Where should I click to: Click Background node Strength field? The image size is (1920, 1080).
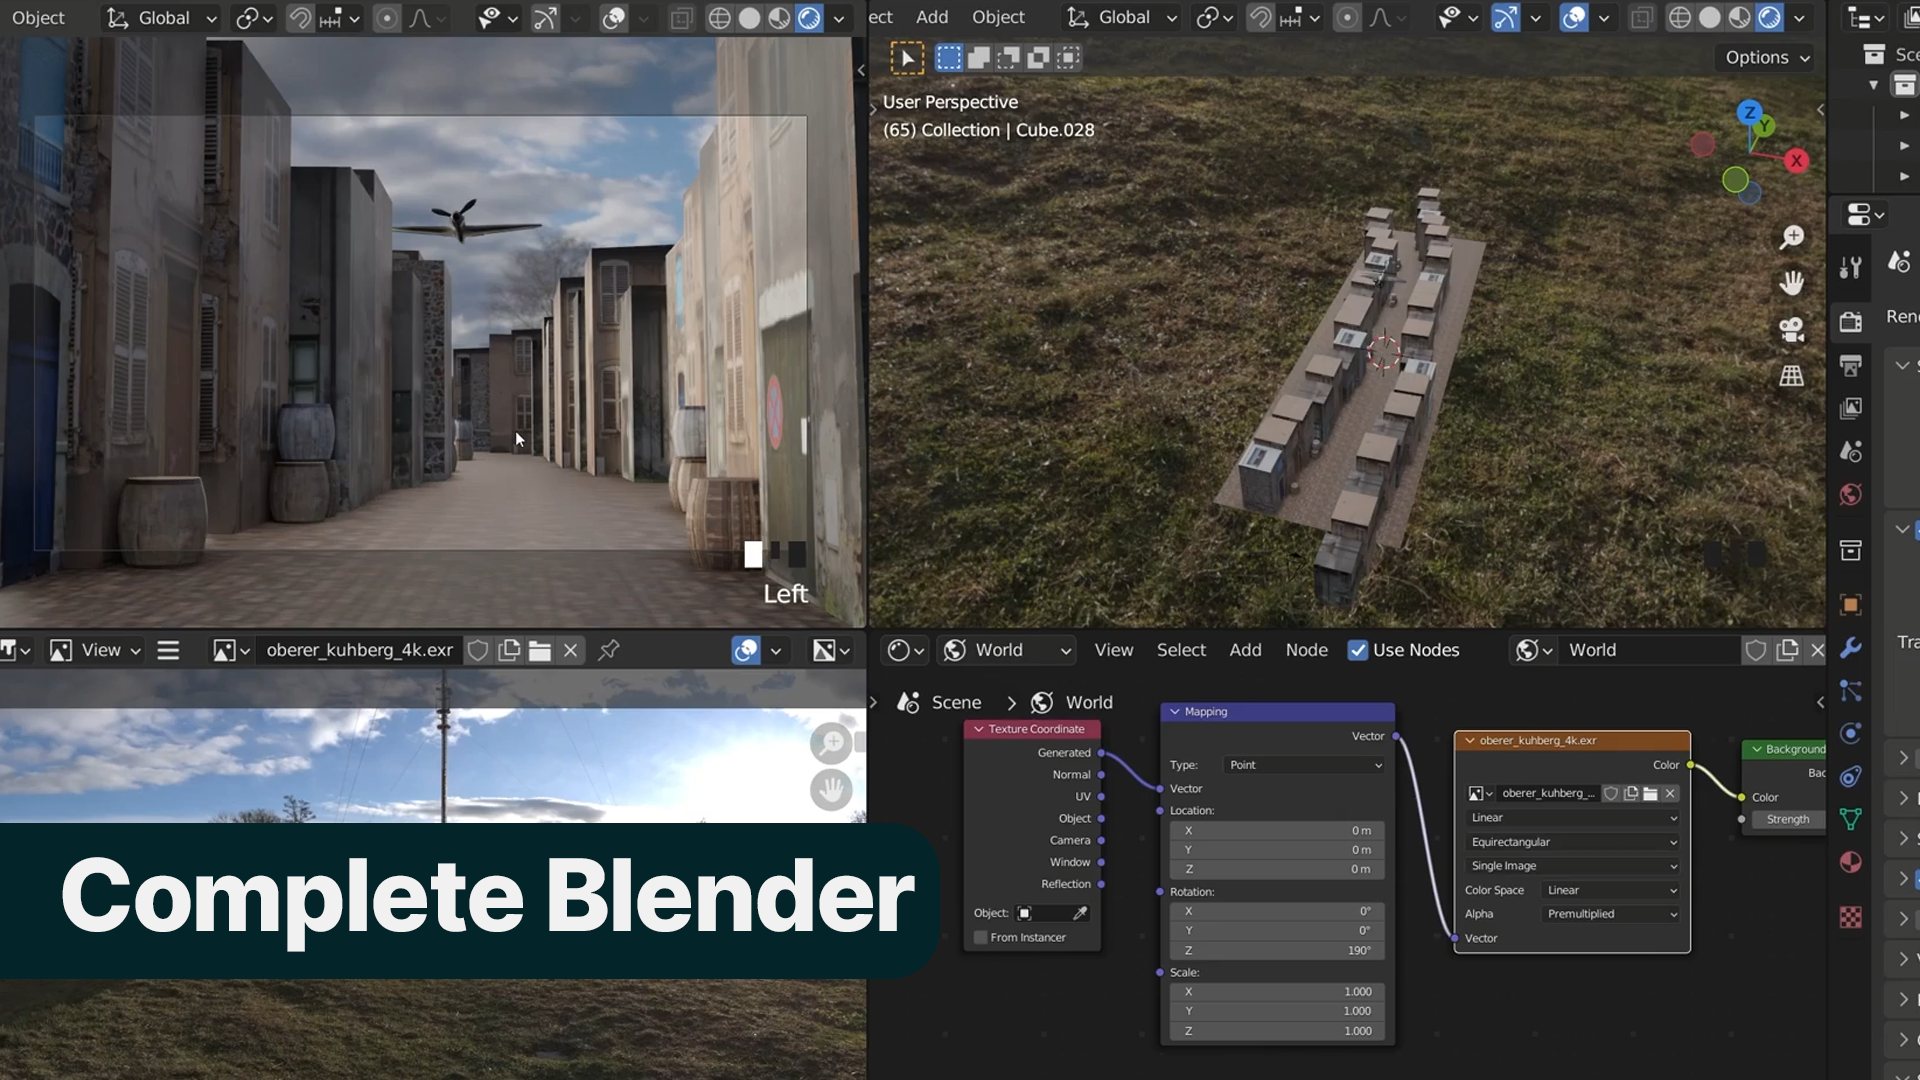point(1787,820)
